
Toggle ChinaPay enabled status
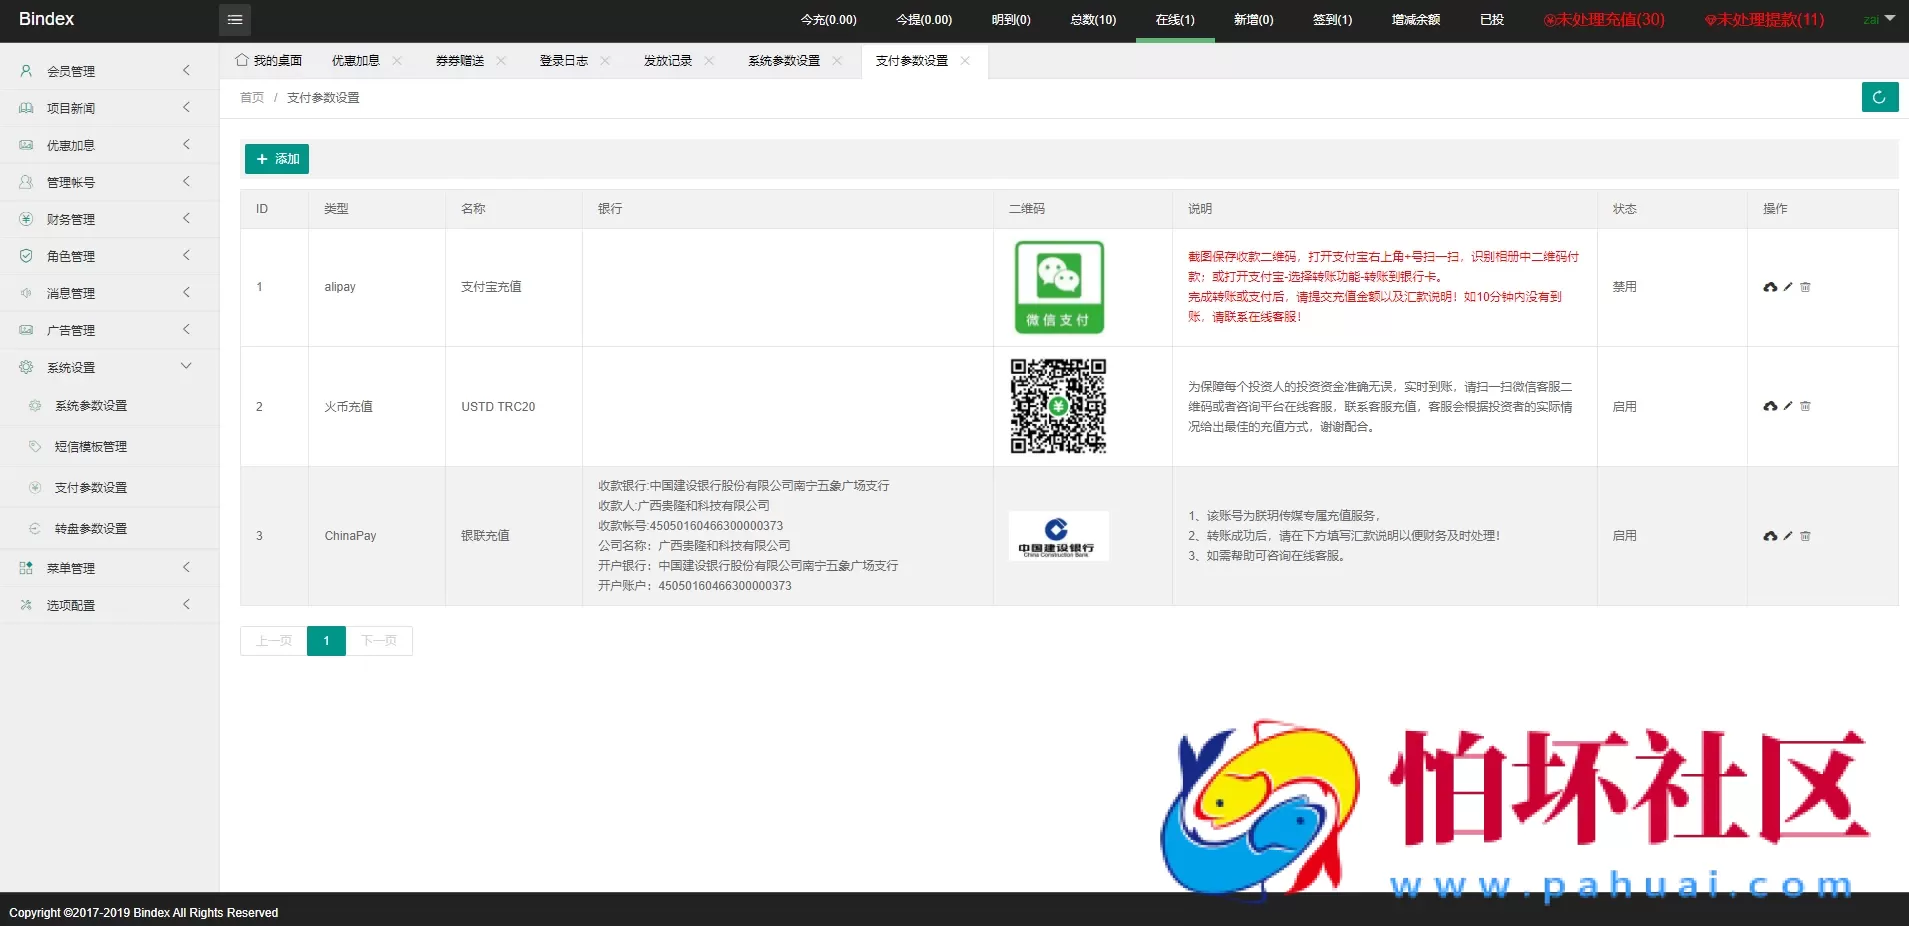(1624, 536)
